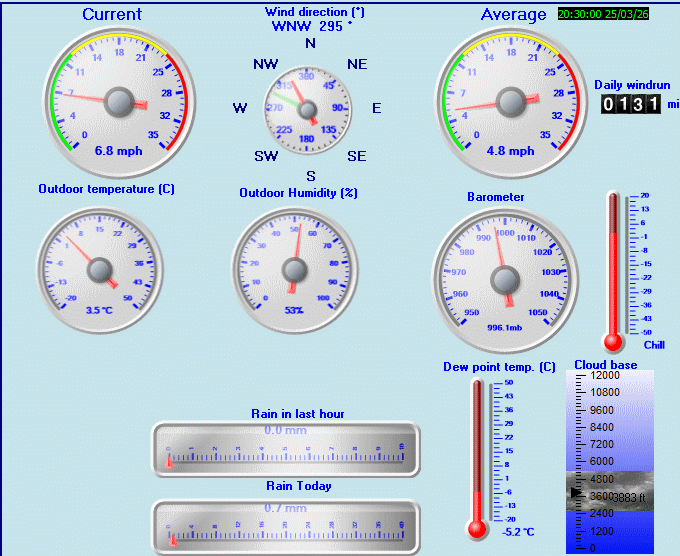The image size is (680, 556).
Task: Select the wind direction compass dial
Action: [x=310, y=108]
